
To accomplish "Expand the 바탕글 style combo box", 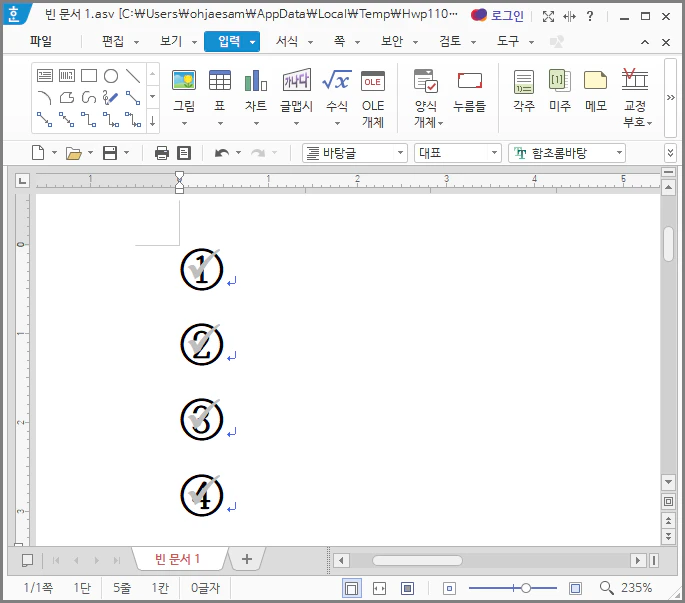I will [x=400, y=153].
